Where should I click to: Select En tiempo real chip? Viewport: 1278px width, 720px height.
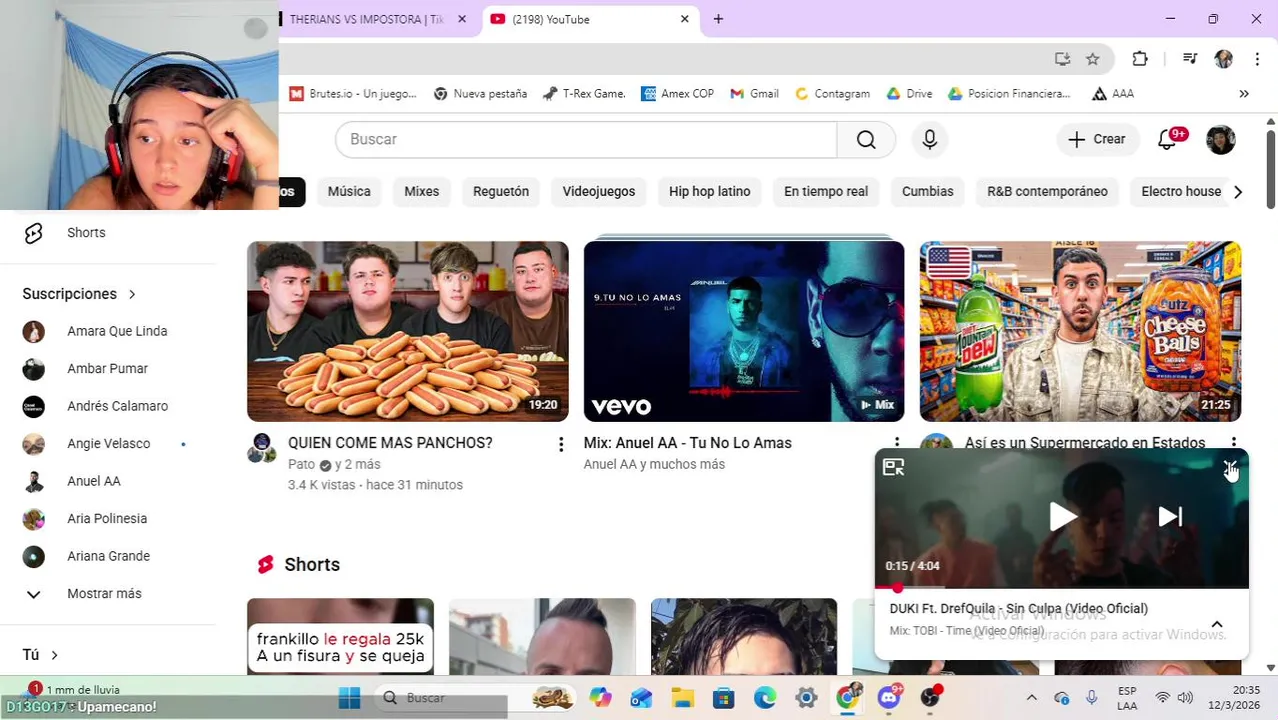826,191
